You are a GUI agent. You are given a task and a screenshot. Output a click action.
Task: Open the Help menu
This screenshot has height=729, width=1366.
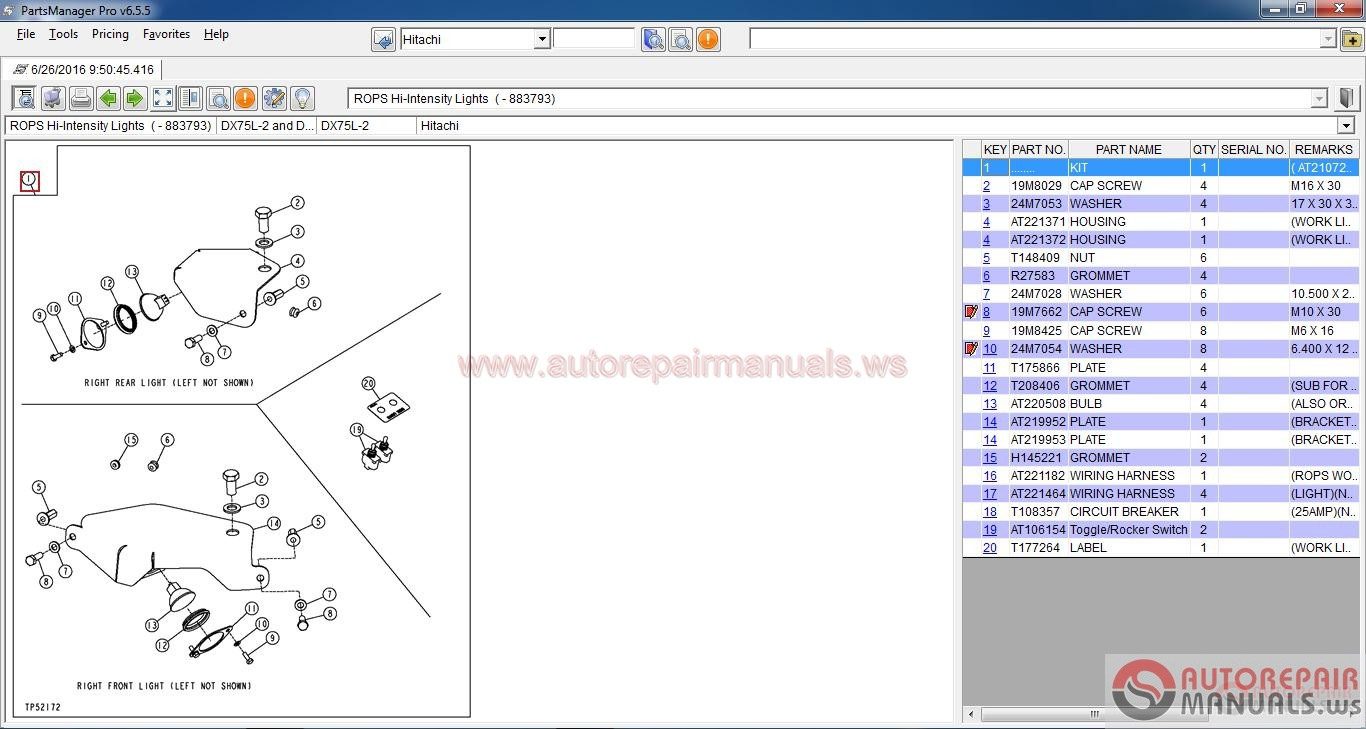tap(216, 34)
